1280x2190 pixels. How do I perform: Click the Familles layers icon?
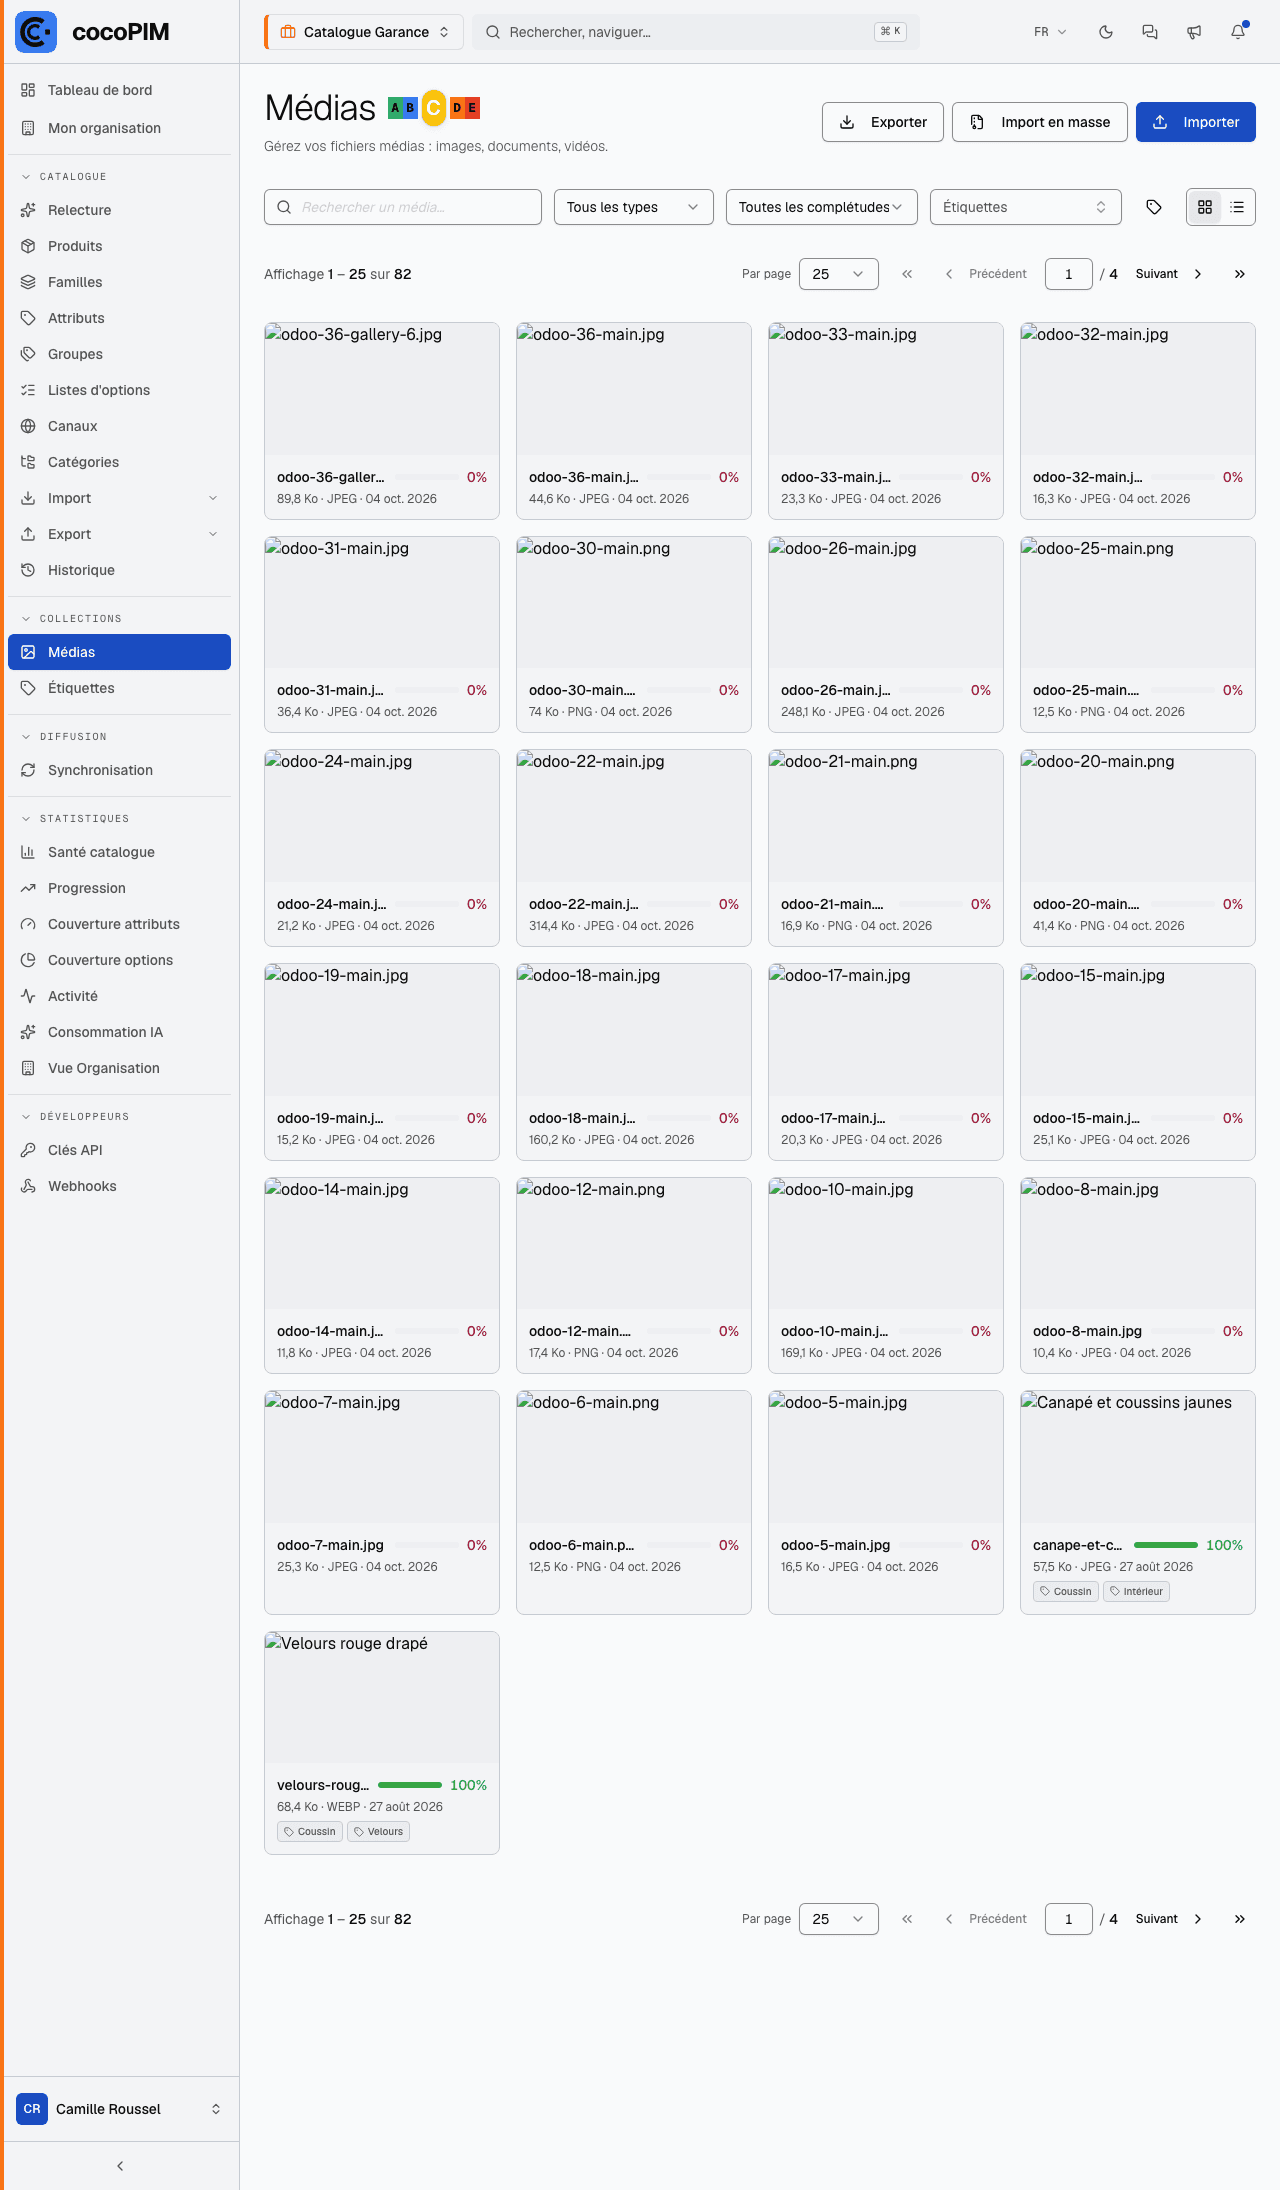click(x=28, y=282)
